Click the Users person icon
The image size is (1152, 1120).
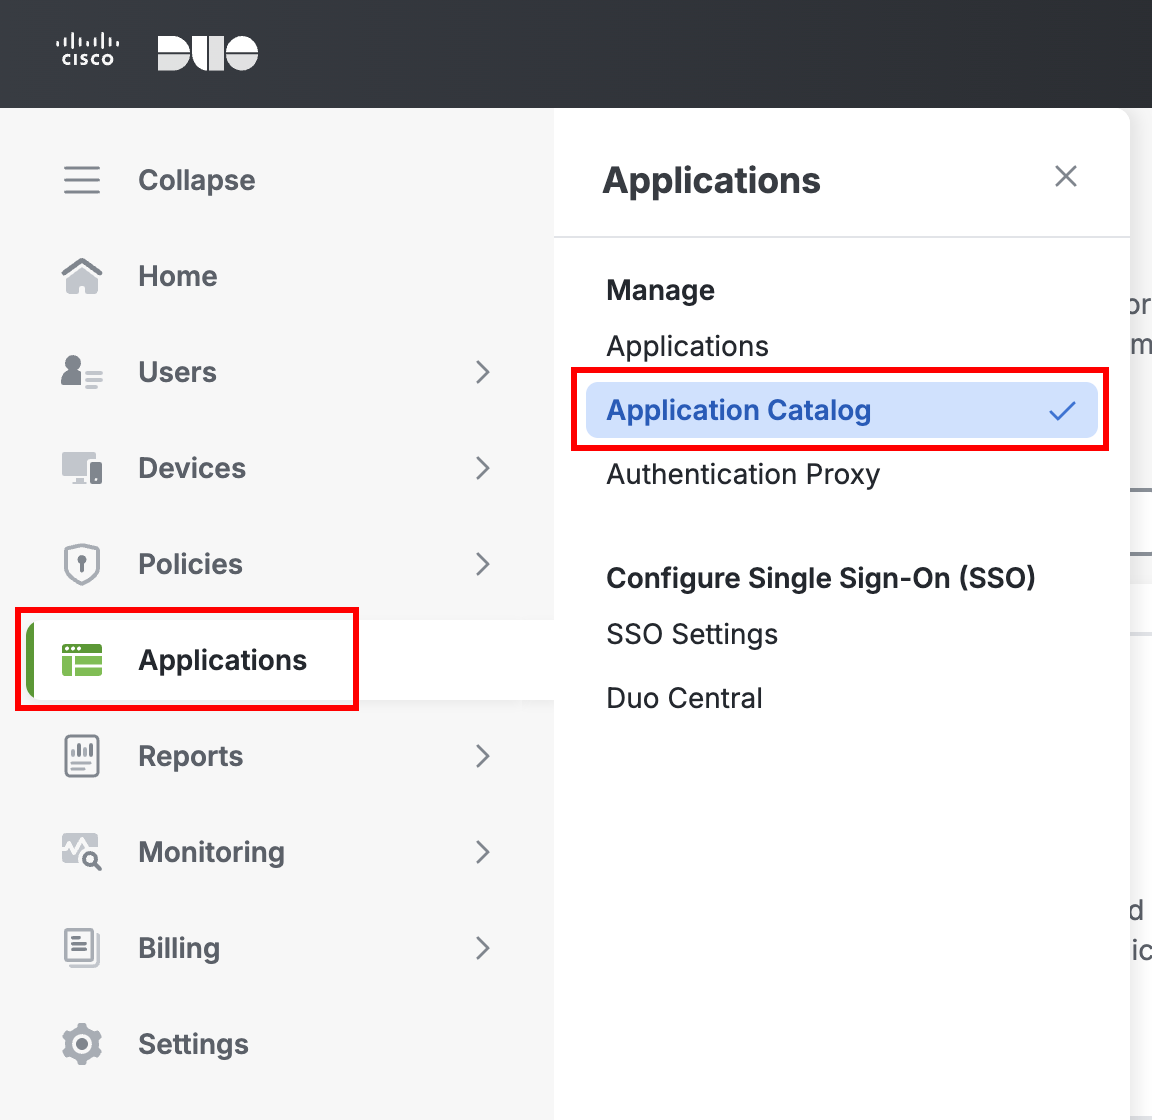[82, 372]
